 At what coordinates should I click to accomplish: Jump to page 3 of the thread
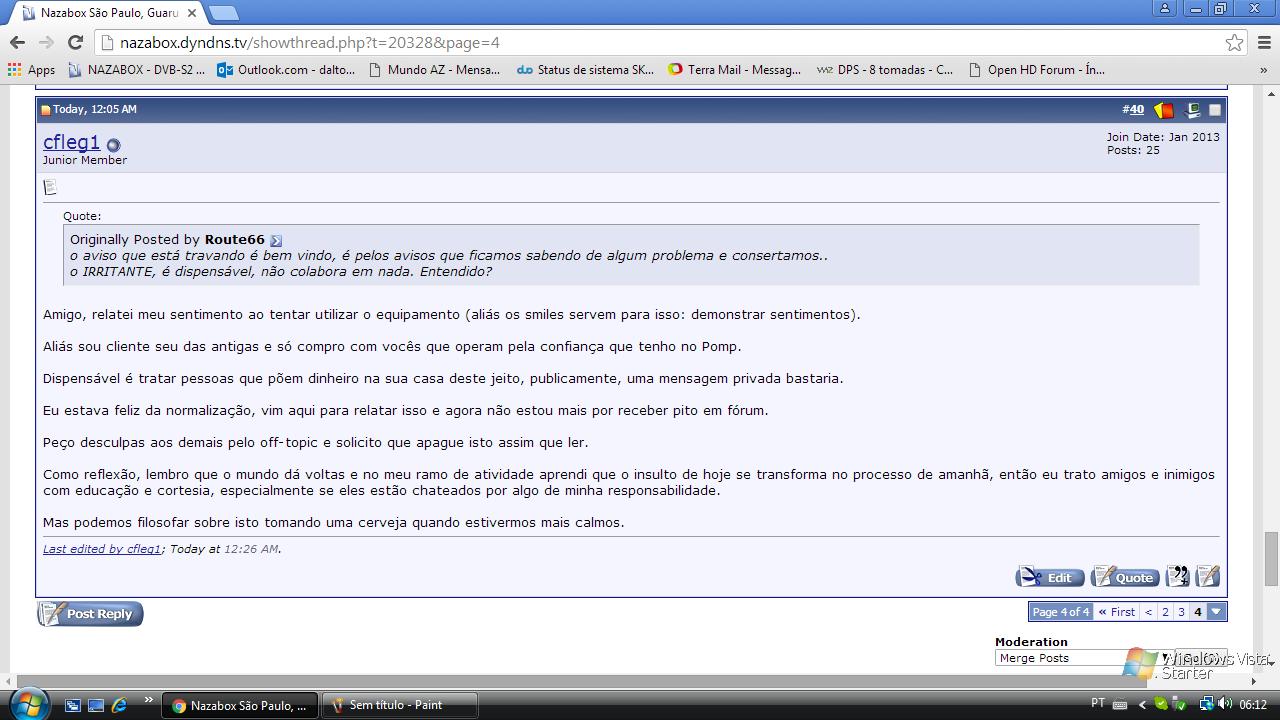coord(1181,612)
